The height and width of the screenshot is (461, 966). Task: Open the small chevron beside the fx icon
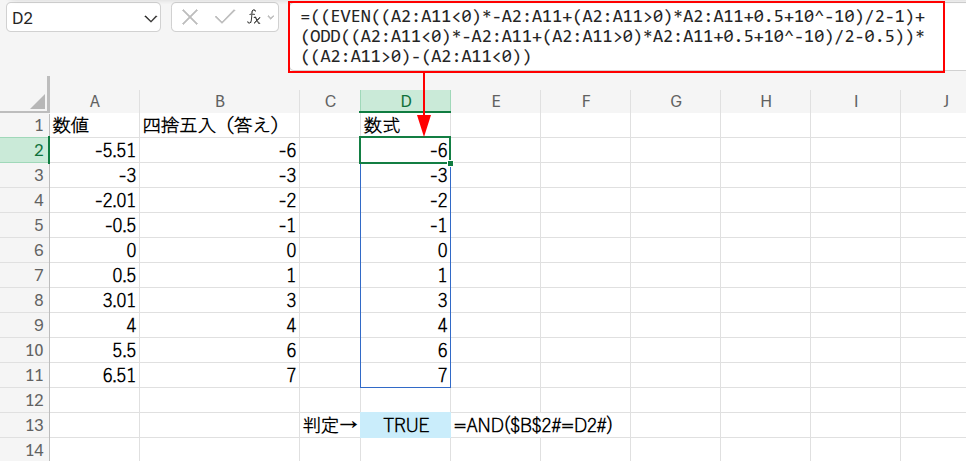click(273, 18)
